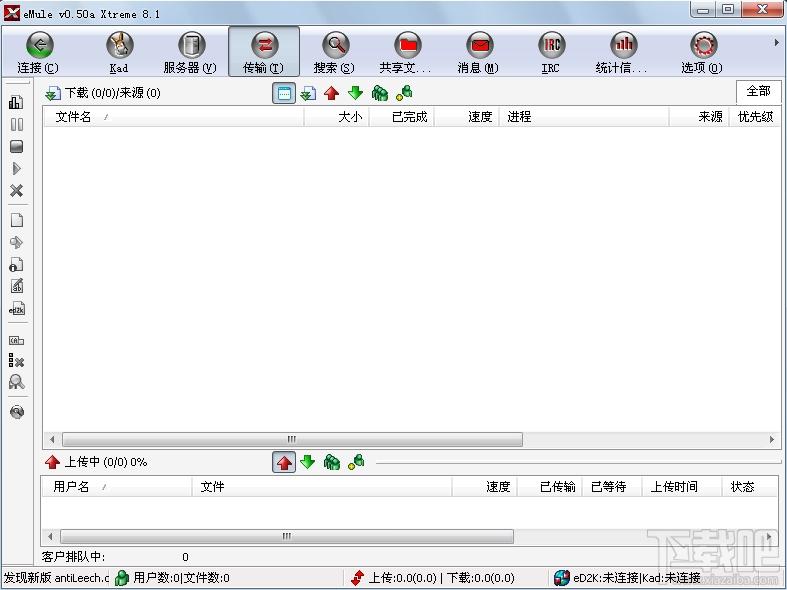
Task: Open the Kad network panel
Action: (x=119, y=52)
